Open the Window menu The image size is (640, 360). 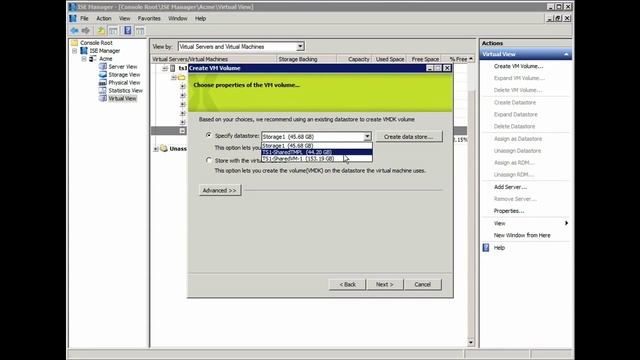click(x=178, y=18)
